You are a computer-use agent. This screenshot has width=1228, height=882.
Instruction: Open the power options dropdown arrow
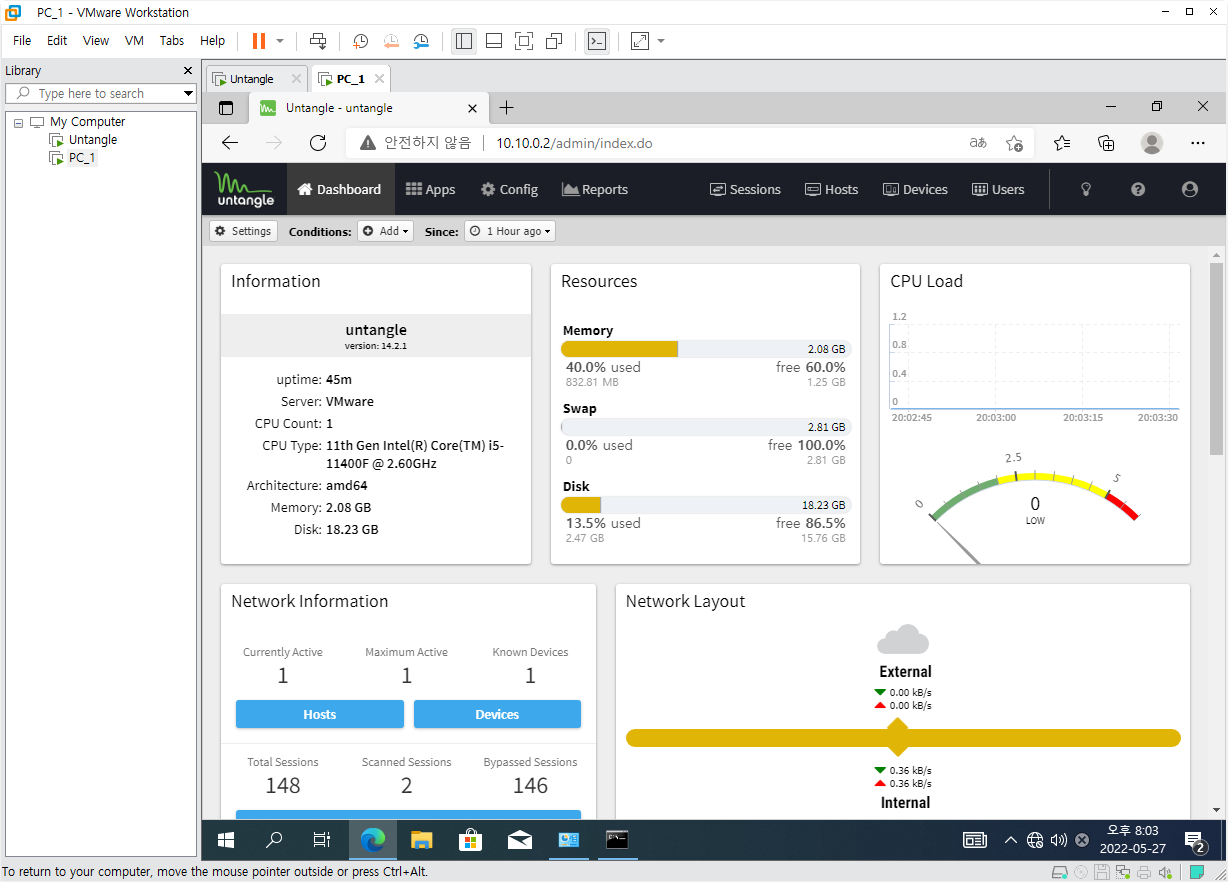tap(280, 41)
